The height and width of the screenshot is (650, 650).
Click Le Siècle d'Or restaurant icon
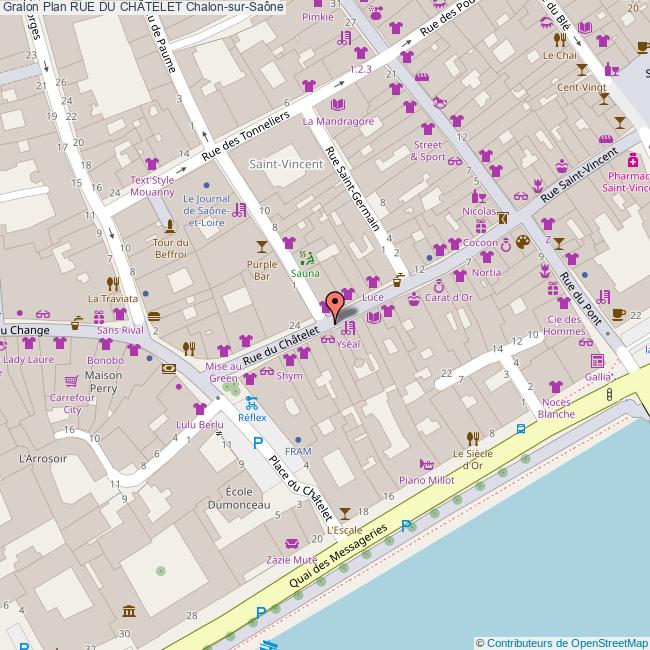[473, 437]
